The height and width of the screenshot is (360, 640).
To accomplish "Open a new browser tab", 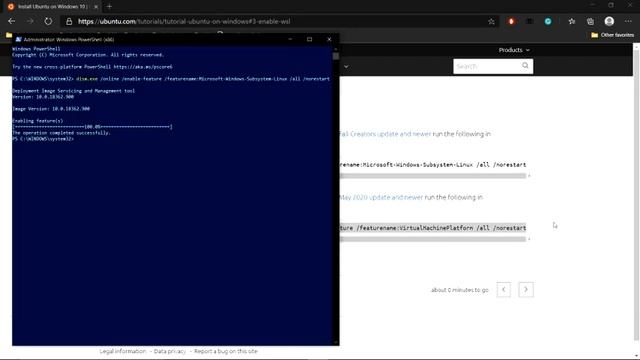I will pos(109,7).
